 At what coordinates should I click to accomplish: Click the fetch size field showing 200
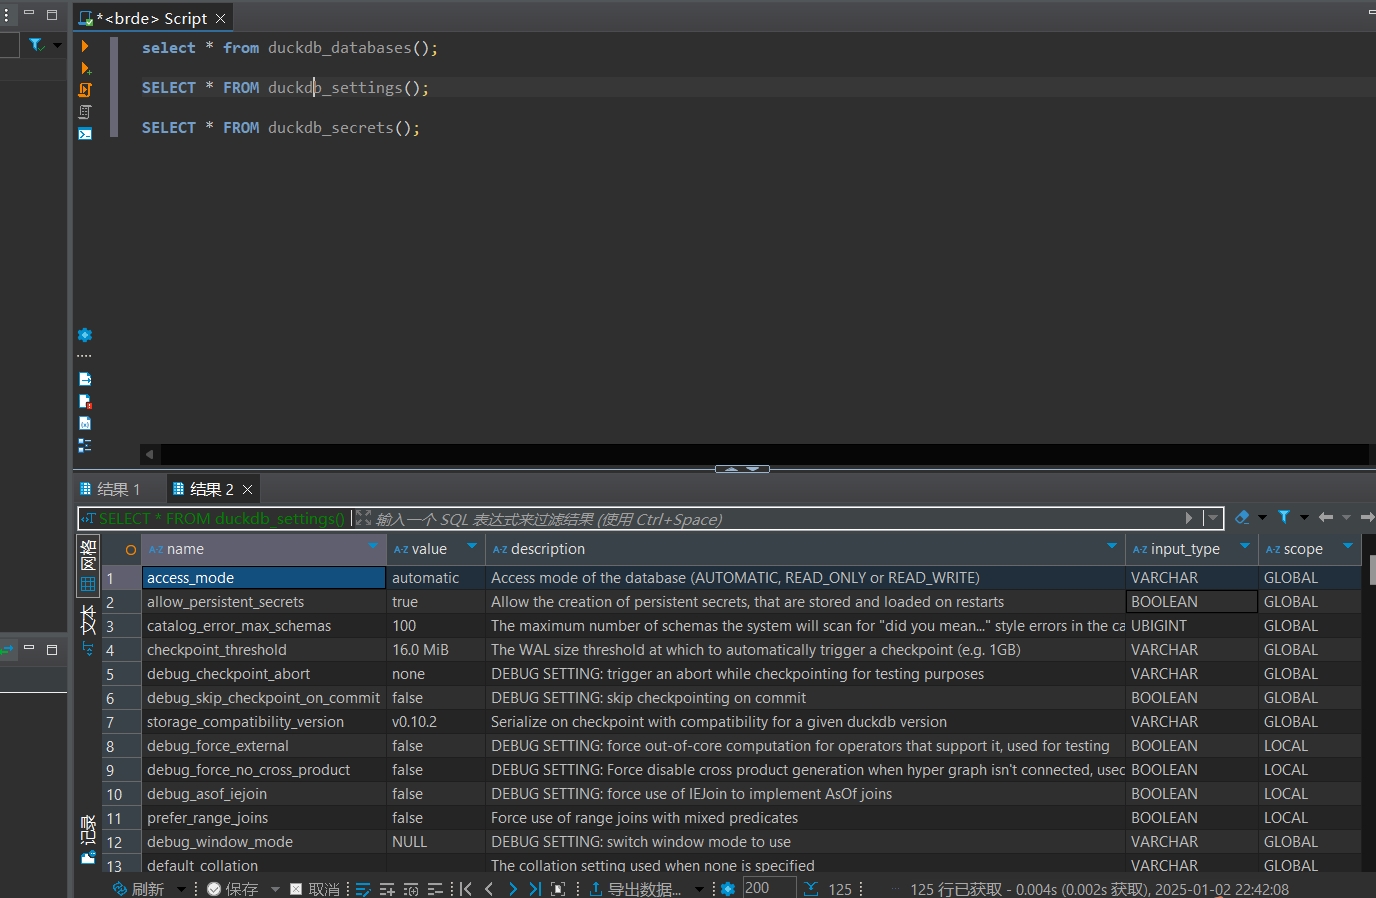point(769,888)
